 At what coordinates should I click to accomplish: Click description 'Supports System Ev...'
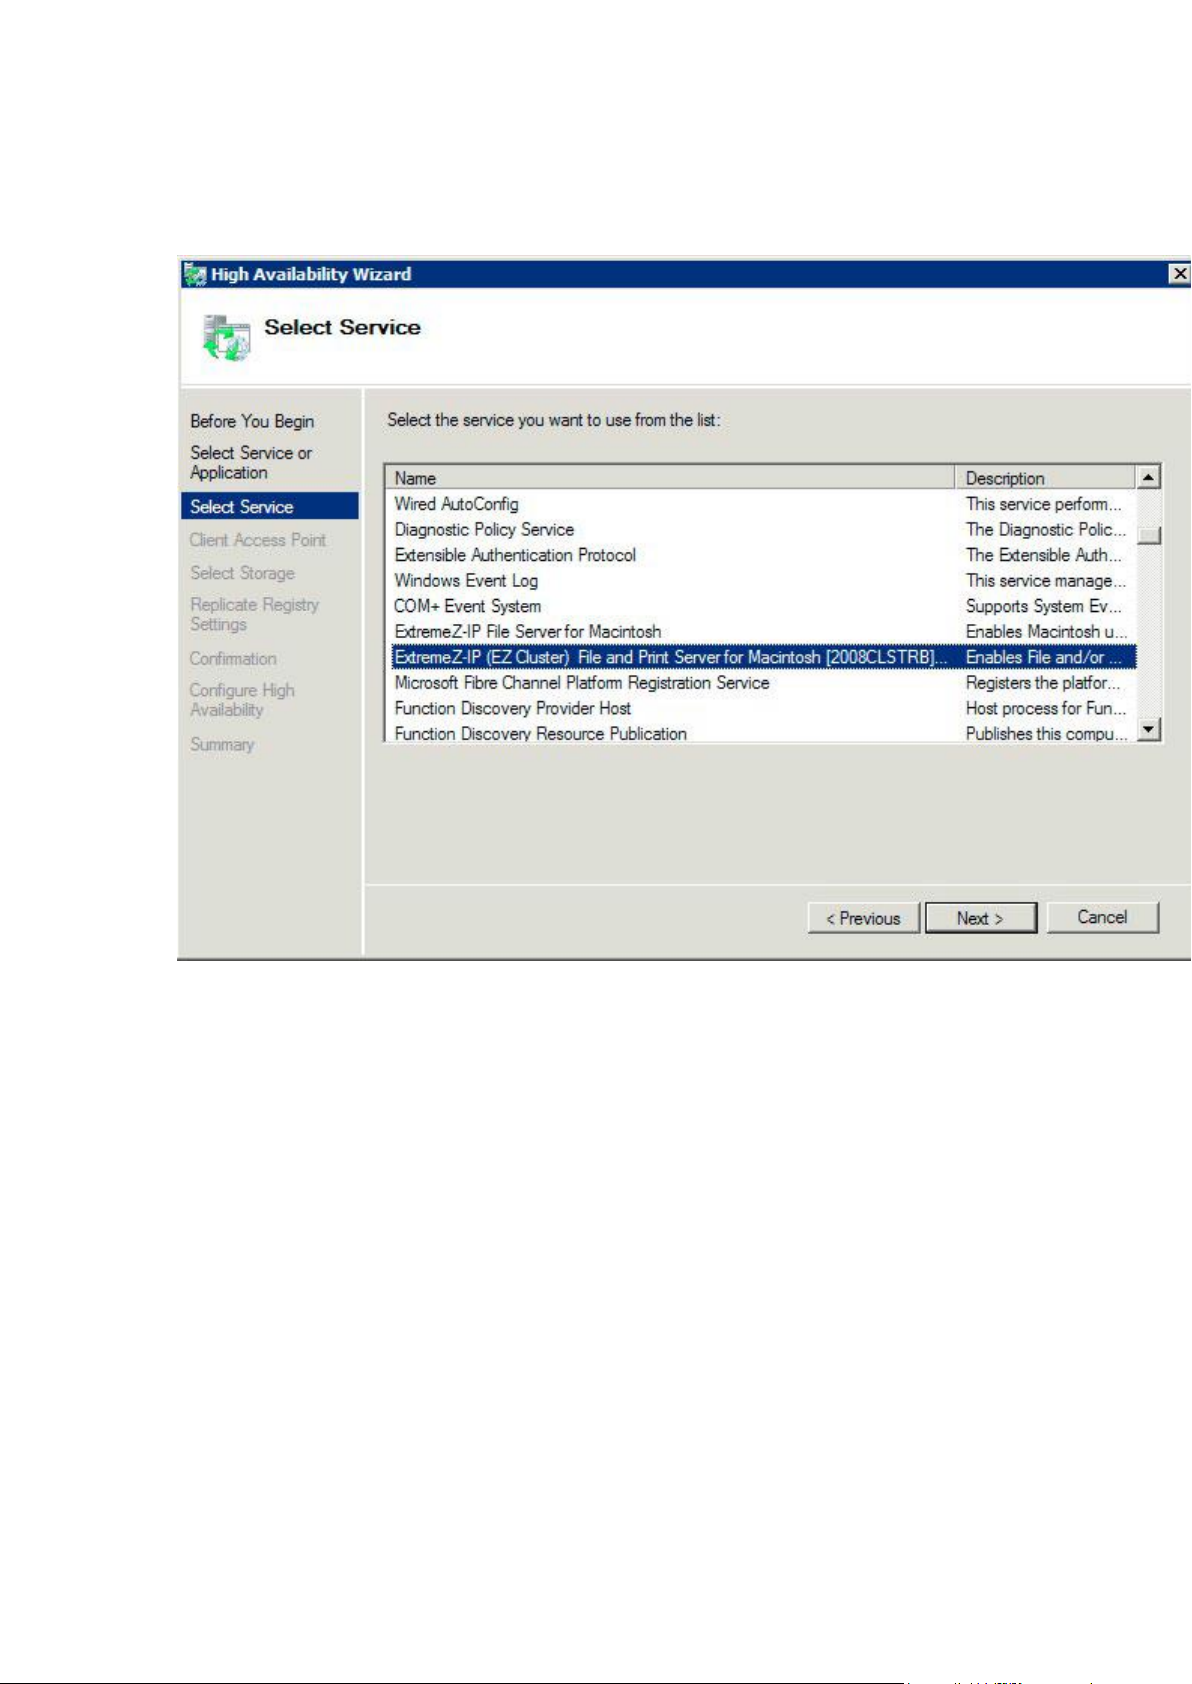coord(1043,606)
